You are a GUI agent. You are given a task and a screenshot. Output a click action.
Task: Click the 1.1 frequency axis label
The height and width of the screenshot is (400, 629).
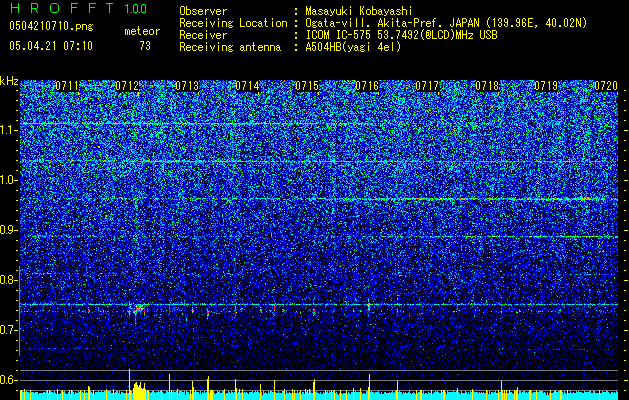click(x=8, y=130)
